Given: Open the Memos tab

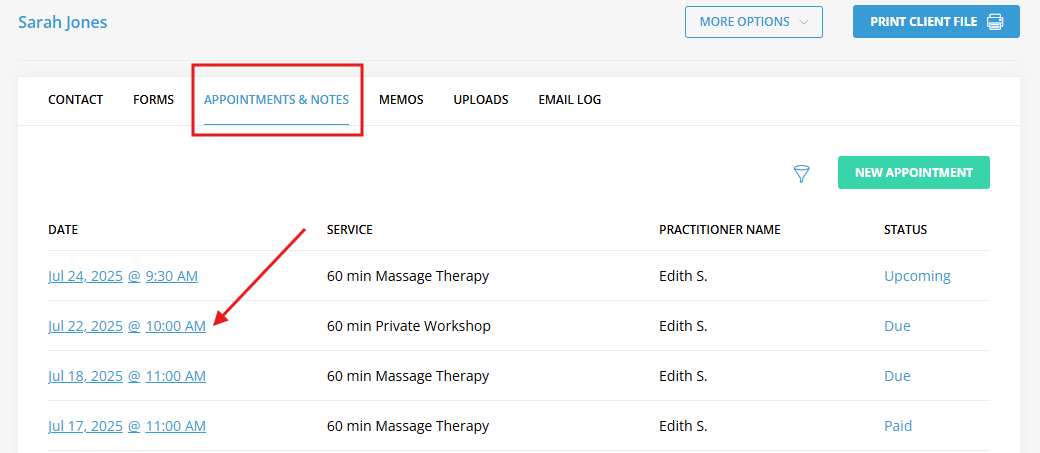Looking at the screenshot, I should coord(401,100).
